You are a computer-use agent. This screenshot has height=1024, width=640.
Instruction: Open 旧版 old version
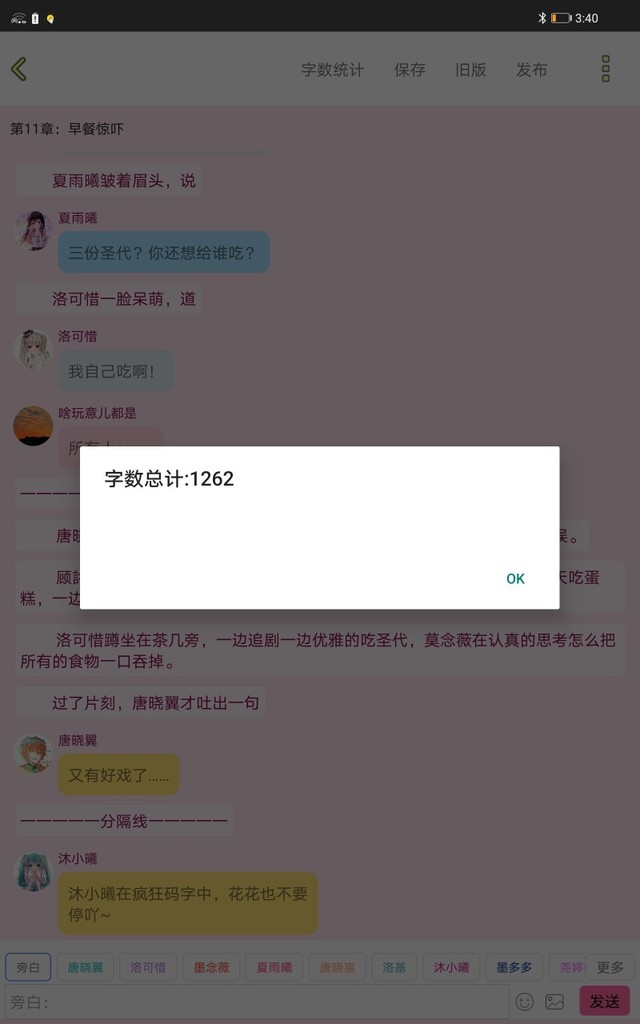point(471,70)
